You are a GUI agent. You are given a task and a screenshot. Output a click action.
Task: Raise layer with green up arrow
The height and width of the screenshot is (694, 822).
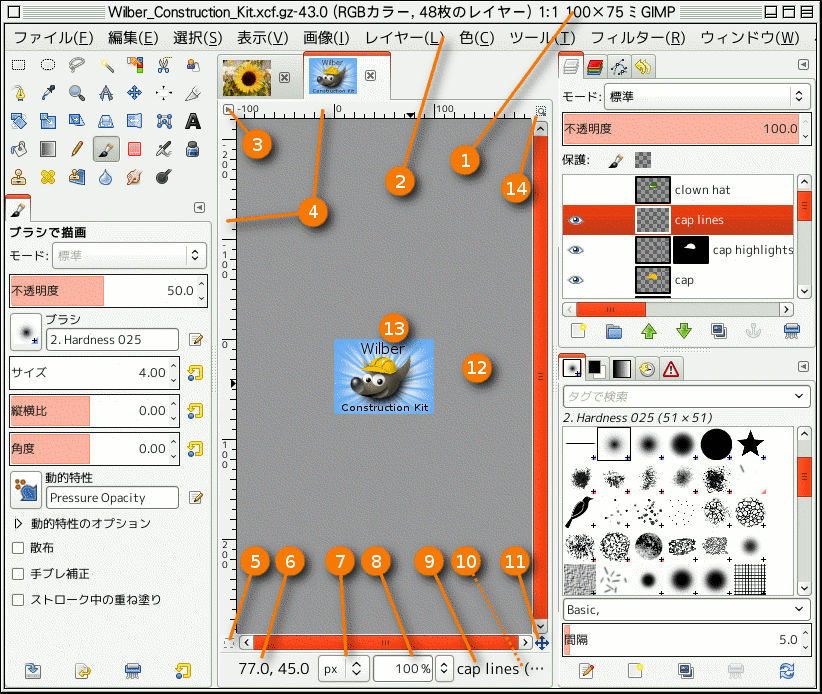tap(647, 330)
